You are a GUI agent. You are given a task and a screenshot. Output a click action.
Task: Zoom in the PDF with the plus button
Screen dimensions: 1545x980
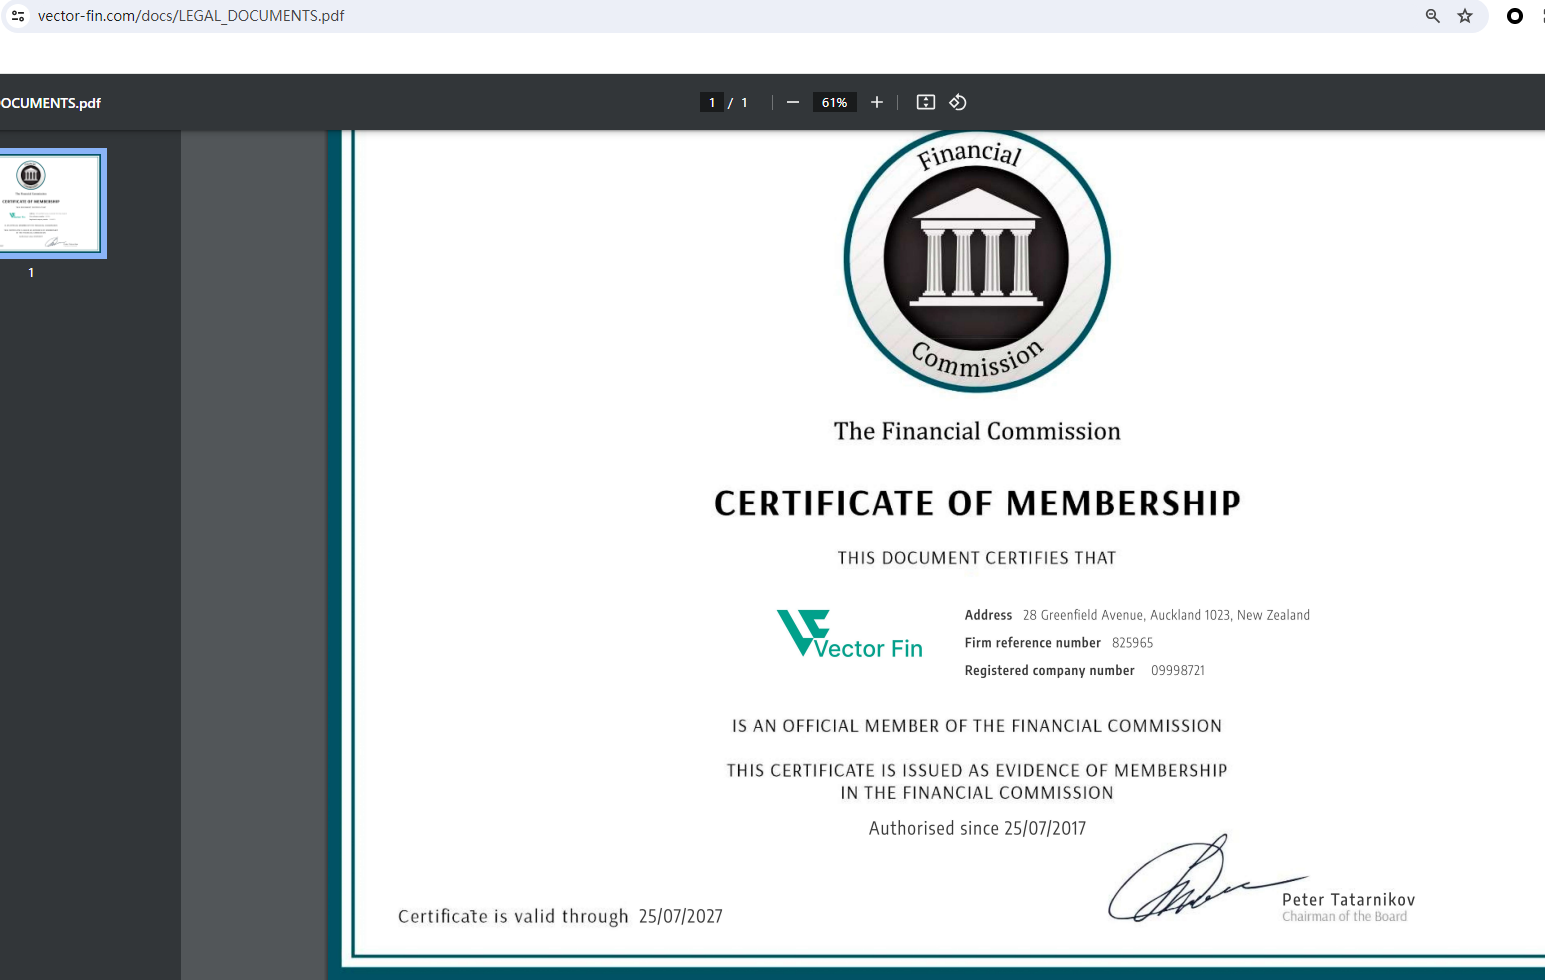[877, 102]
